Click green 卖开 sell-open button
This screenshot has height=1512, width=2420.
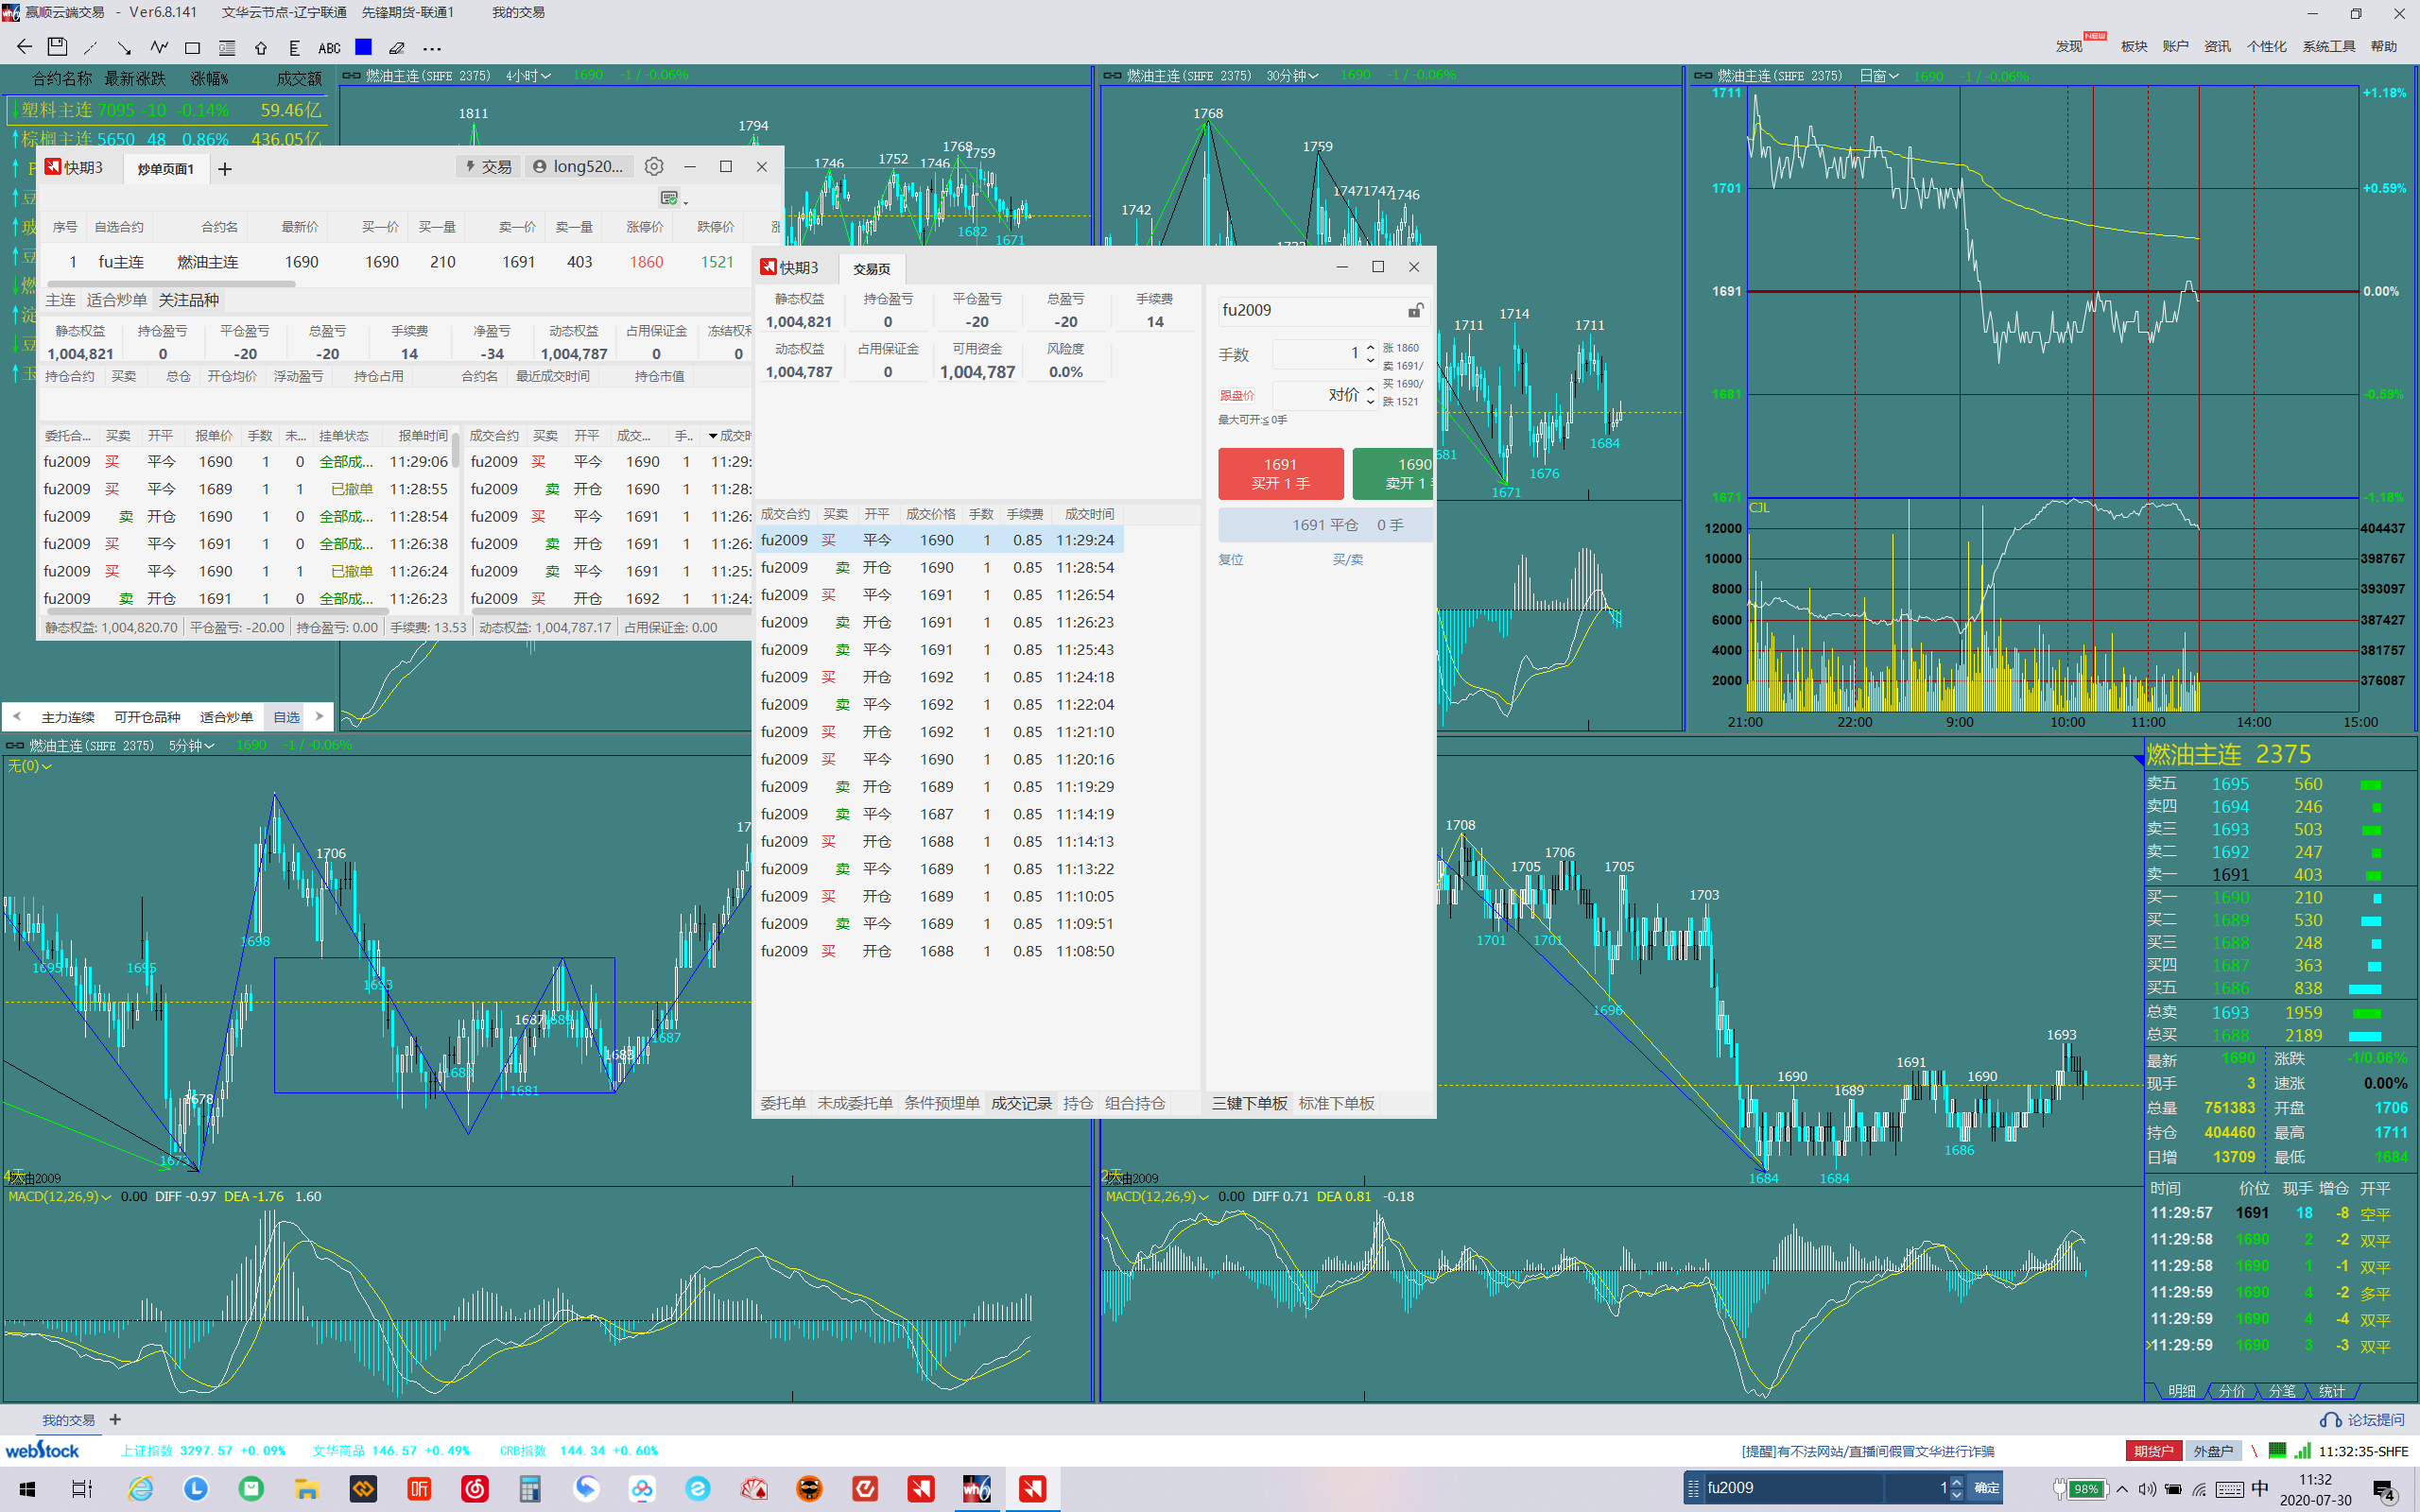pos(1393,473)
